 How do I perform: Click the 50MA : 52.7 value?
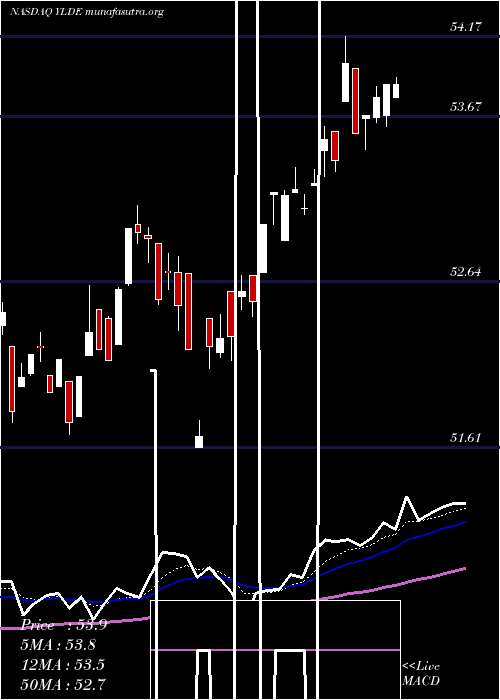click(64, 684)
